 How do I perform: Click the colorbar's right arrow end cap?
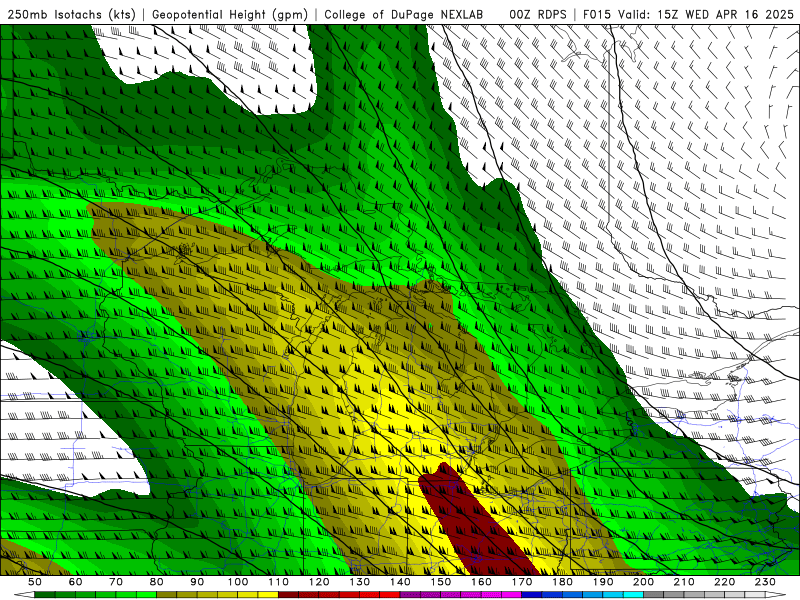776,595
